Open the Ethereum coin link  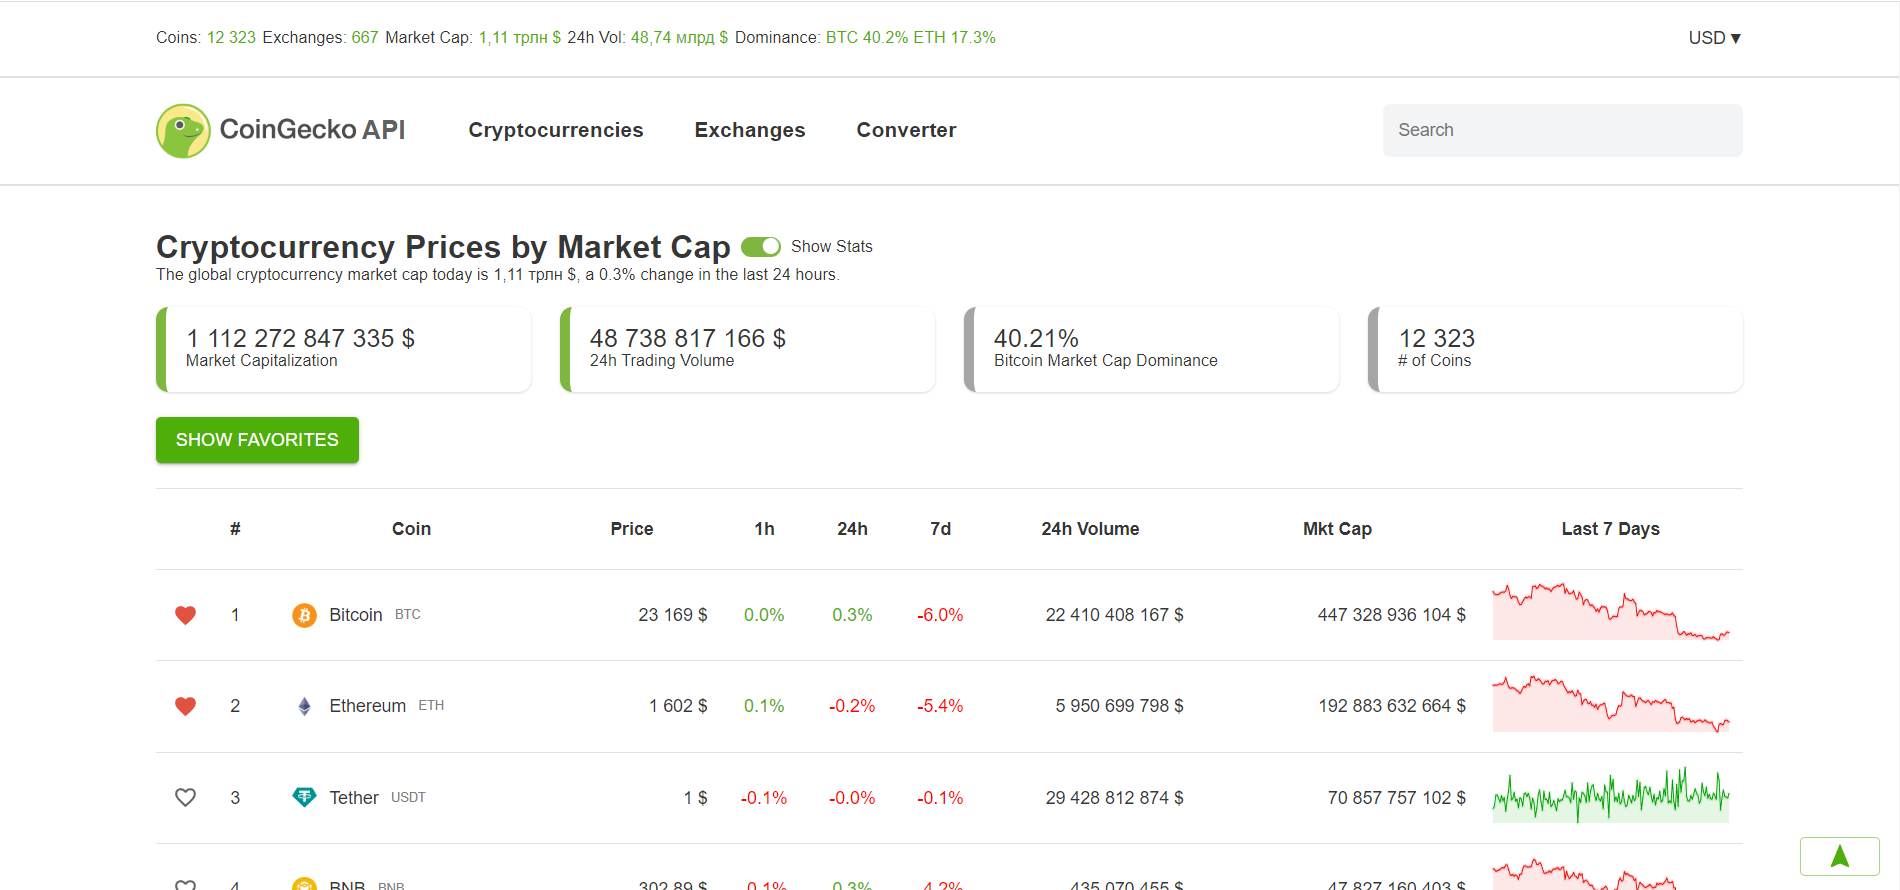coord(368,706)
